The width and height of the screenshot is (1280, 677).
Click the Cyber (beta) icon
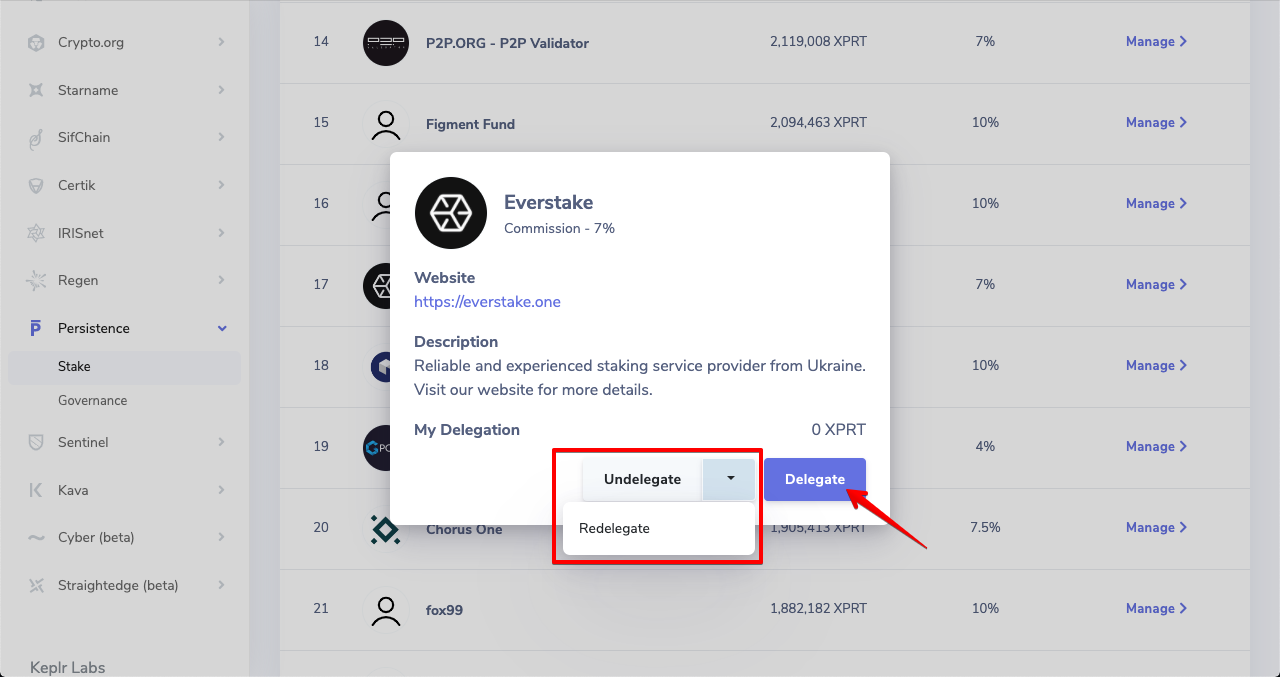(36, 537)
